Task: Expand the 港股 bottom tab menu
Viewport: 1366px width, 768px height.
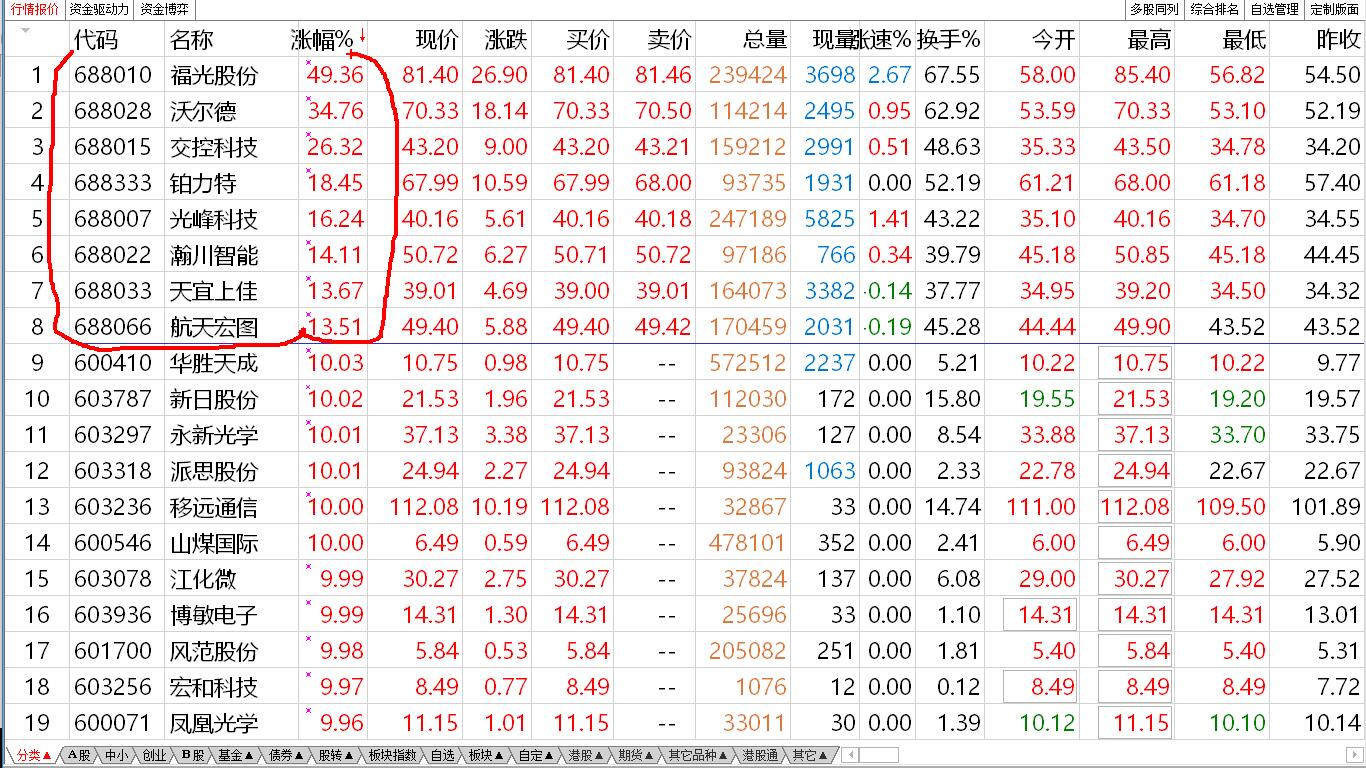Action: point(586,755)
